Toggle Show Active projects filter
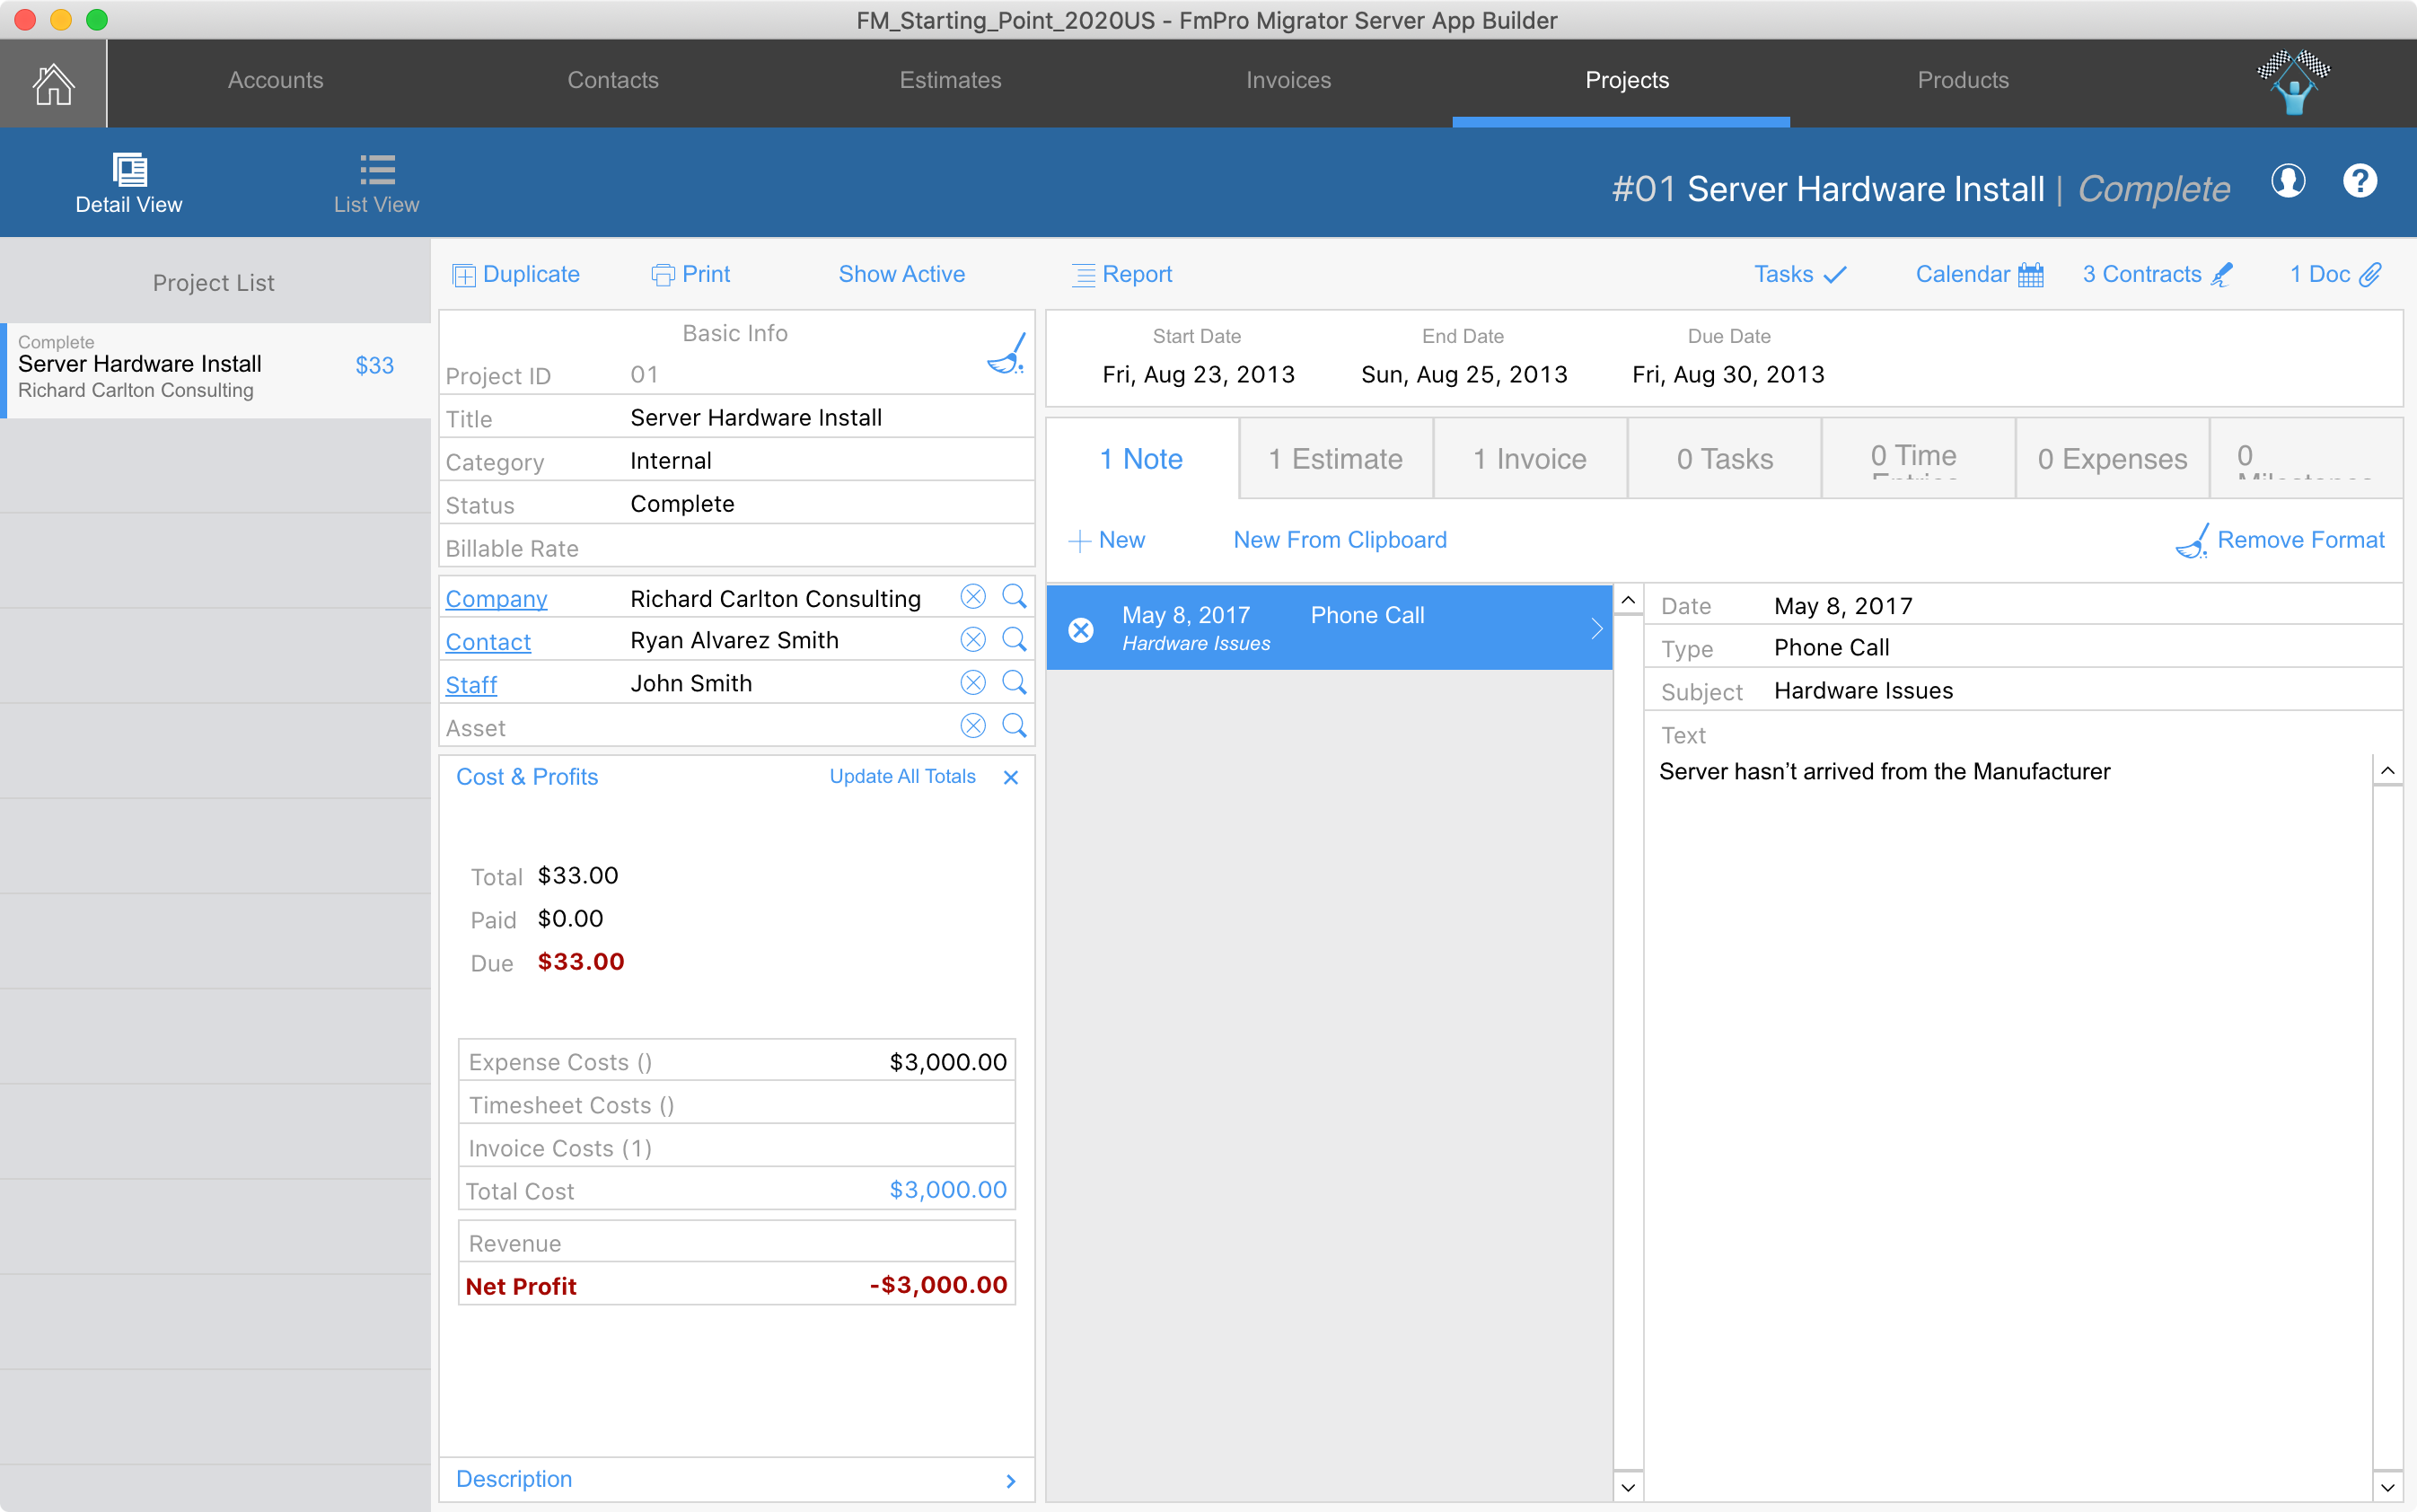2417x1512 pixels. pyautogui.click(x=901, y=274)
